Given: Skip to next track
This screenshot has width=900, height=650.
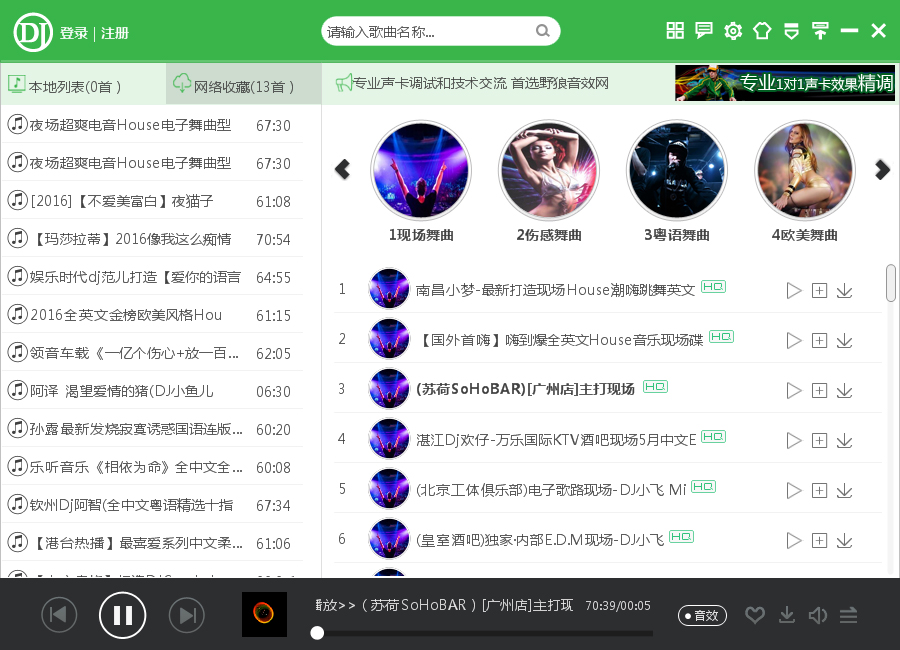Looking at the screenshot, I should click(187, 615).
